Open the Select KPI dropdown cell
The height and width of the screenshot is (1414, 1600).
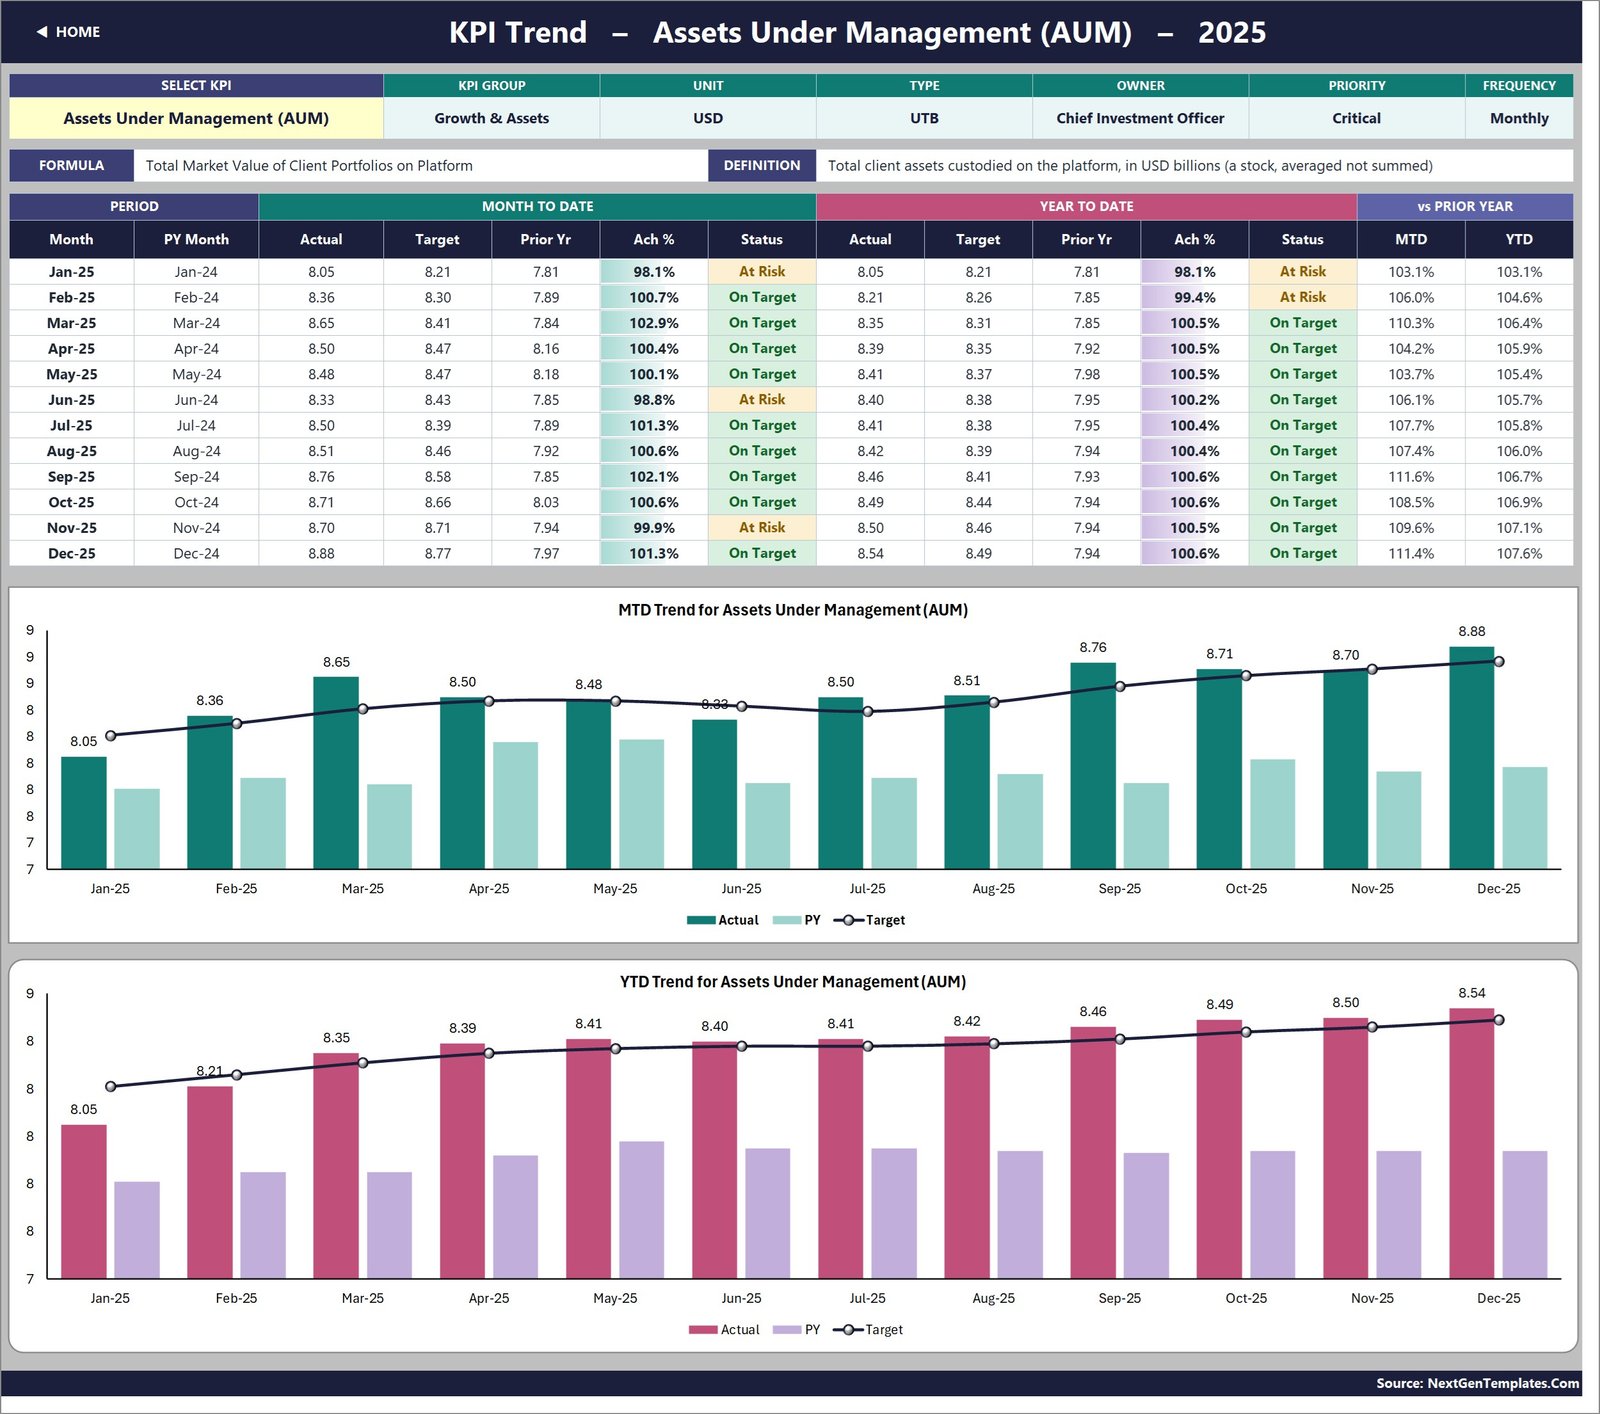click(196, 118)
